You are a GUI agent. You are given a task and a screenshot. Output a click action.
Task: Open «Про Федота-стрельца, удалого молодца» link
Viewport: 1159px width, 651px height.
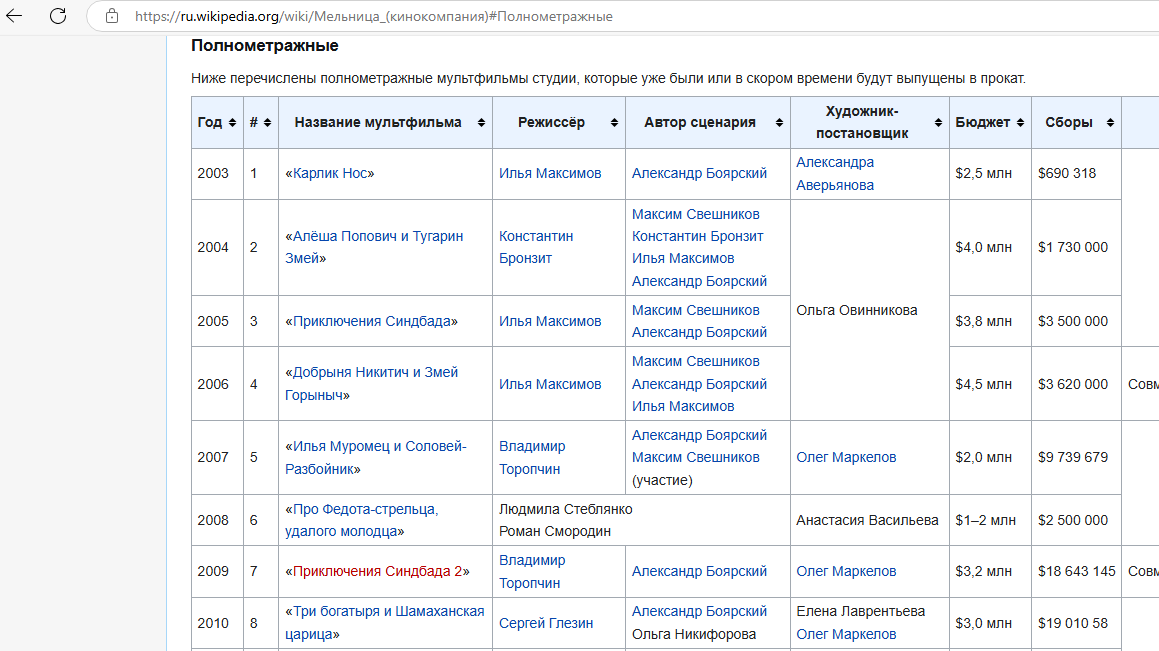click(x=361, y=520)
